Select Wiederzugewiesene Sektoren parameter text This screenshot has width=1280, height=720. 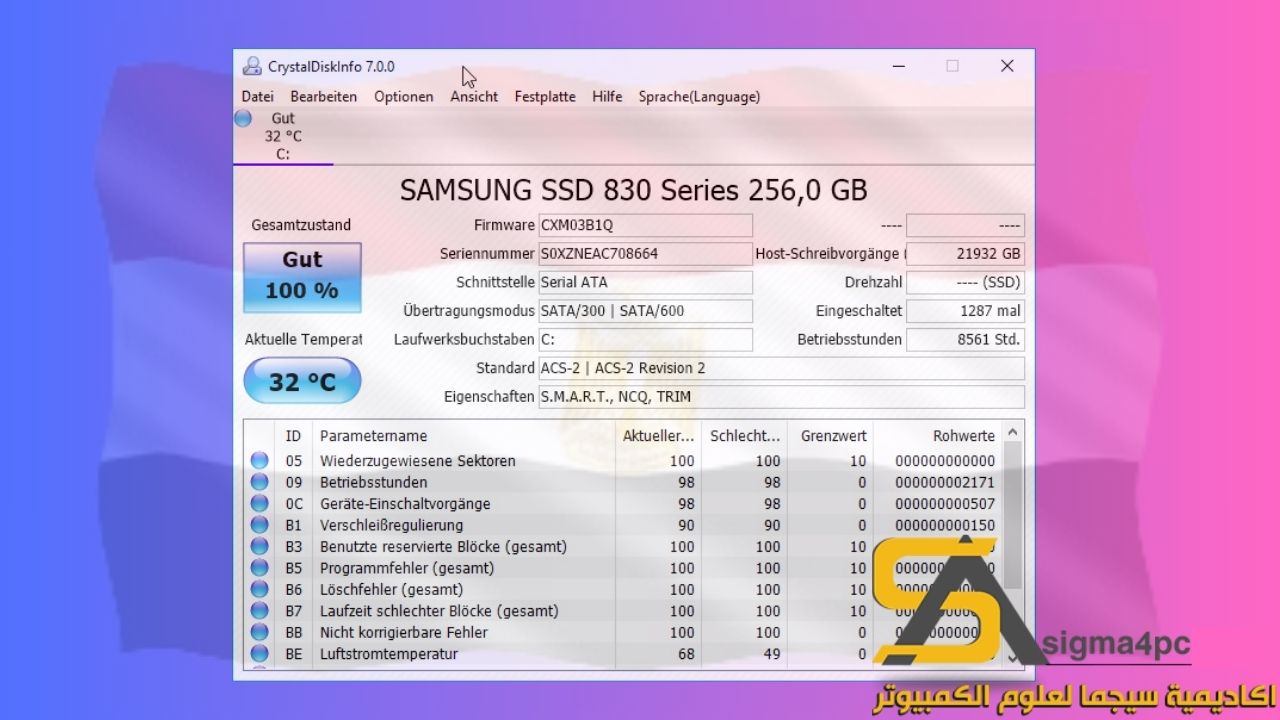(418, 461)
